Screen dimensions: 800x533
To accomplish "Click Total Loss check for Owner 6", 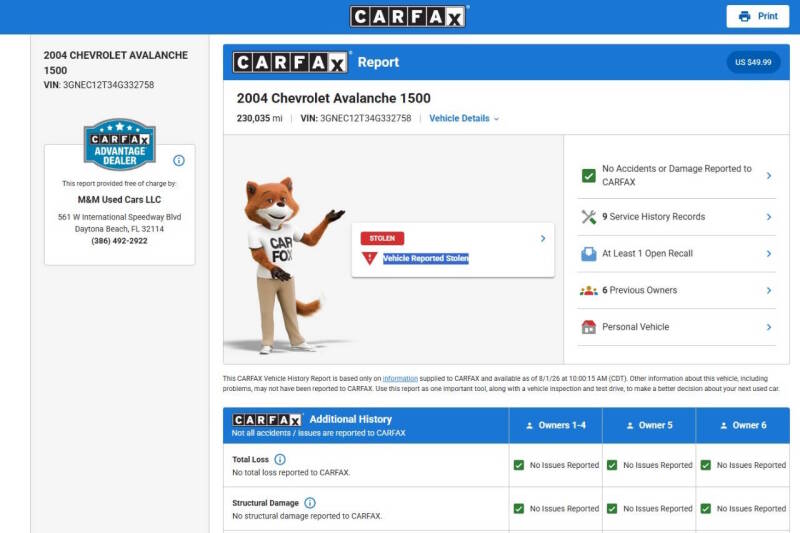I will (x=706, y=465).
